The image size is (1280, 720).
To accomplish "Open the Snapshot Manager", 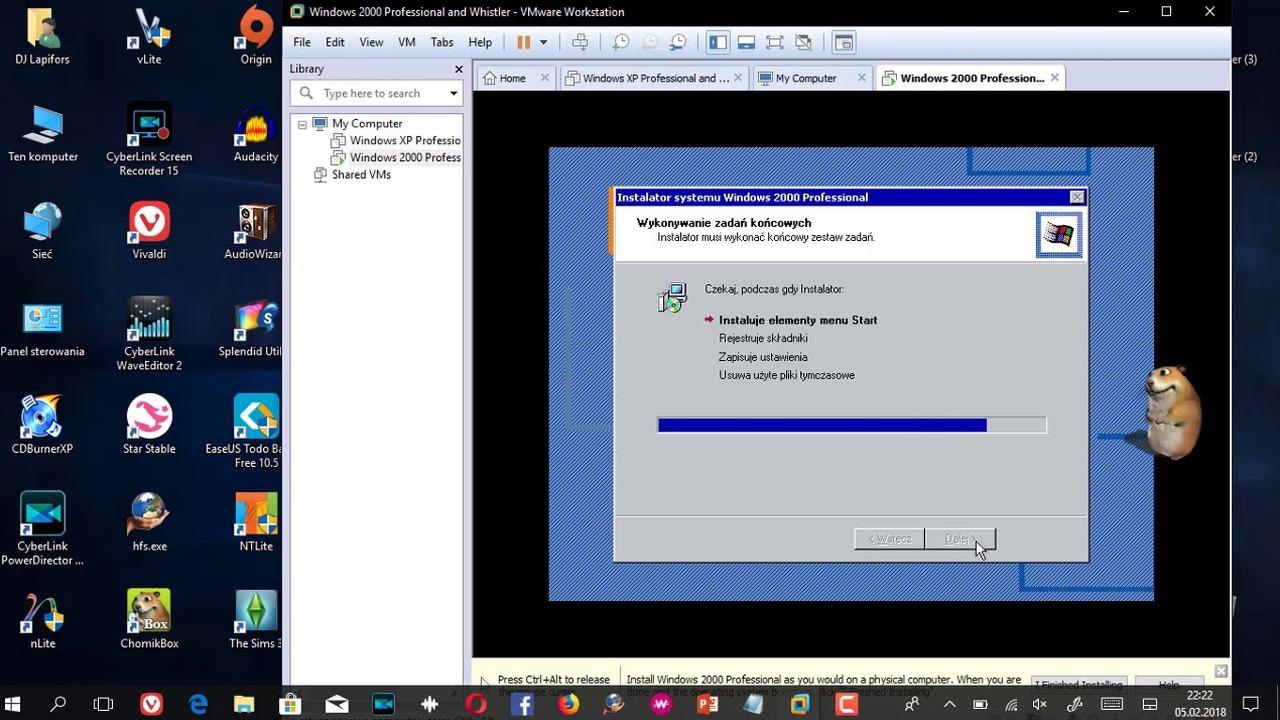I will tap(677, 41).
